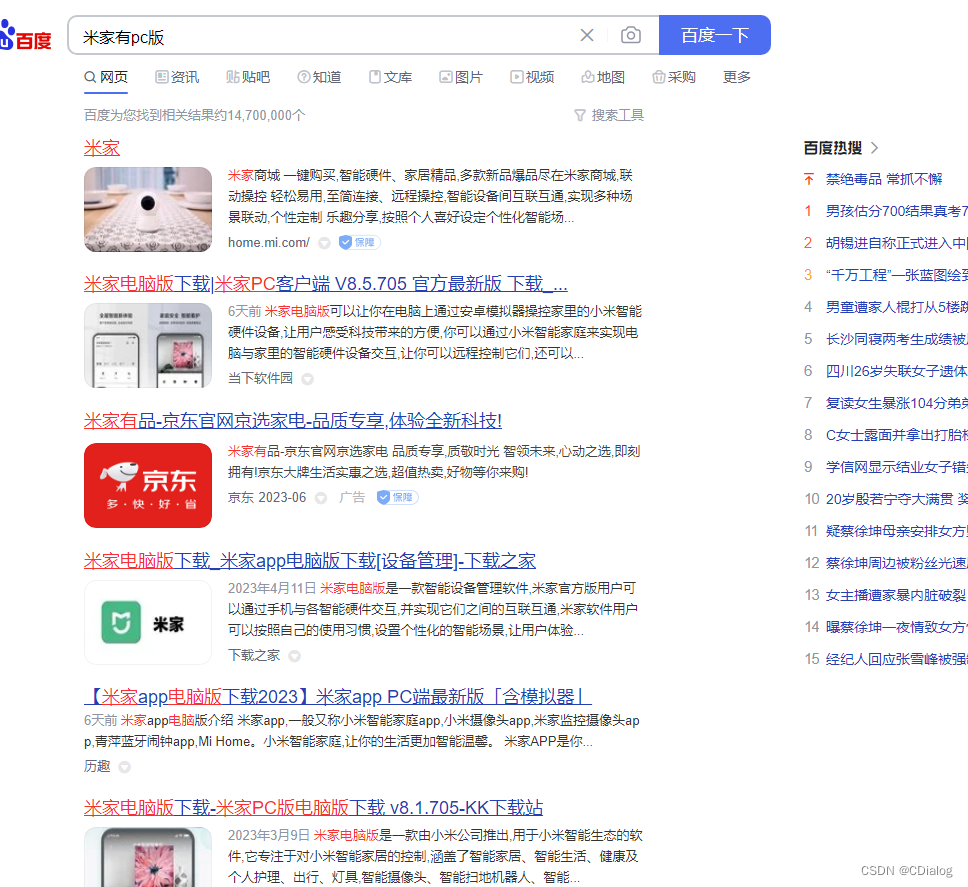Open 米家电脑版下载 KK下载站 result link

tap(313, 808)
